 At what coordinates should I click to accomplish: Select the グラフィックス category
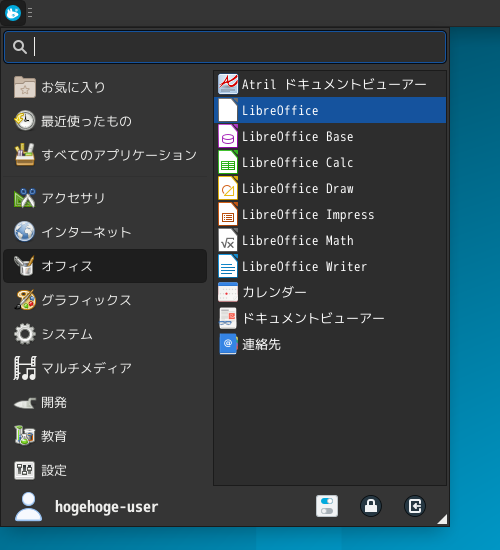[x=105, y=300]
